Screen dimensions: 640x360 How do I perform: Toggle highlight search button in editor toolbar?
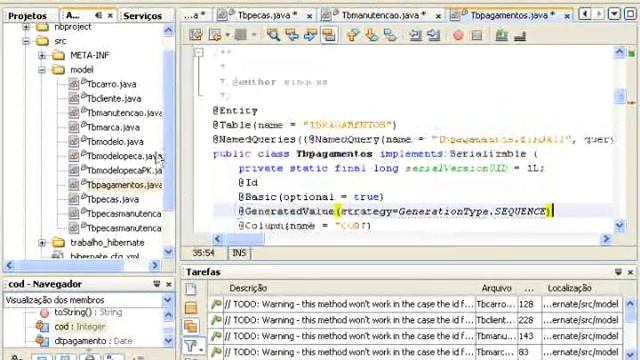tap(329, 35)
